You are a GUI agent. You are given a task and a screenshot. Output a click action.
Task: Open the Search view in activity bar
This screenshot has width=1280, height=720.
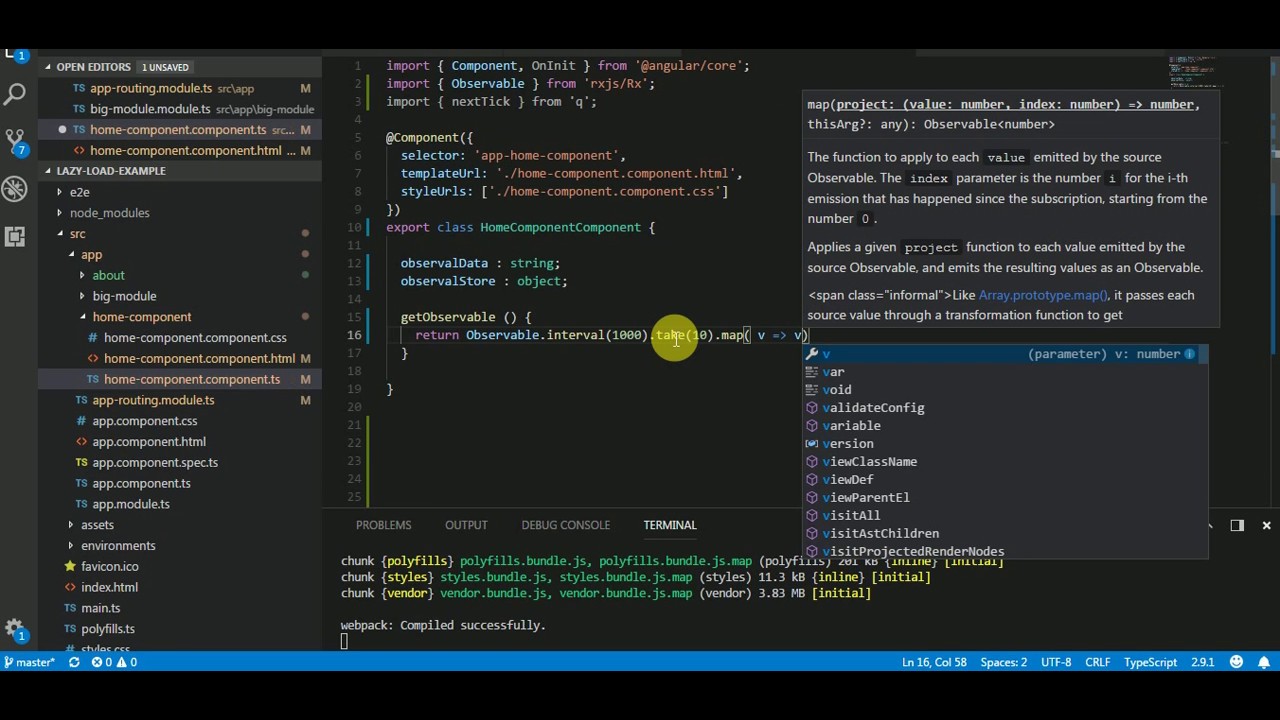click(x=15, y=95)
